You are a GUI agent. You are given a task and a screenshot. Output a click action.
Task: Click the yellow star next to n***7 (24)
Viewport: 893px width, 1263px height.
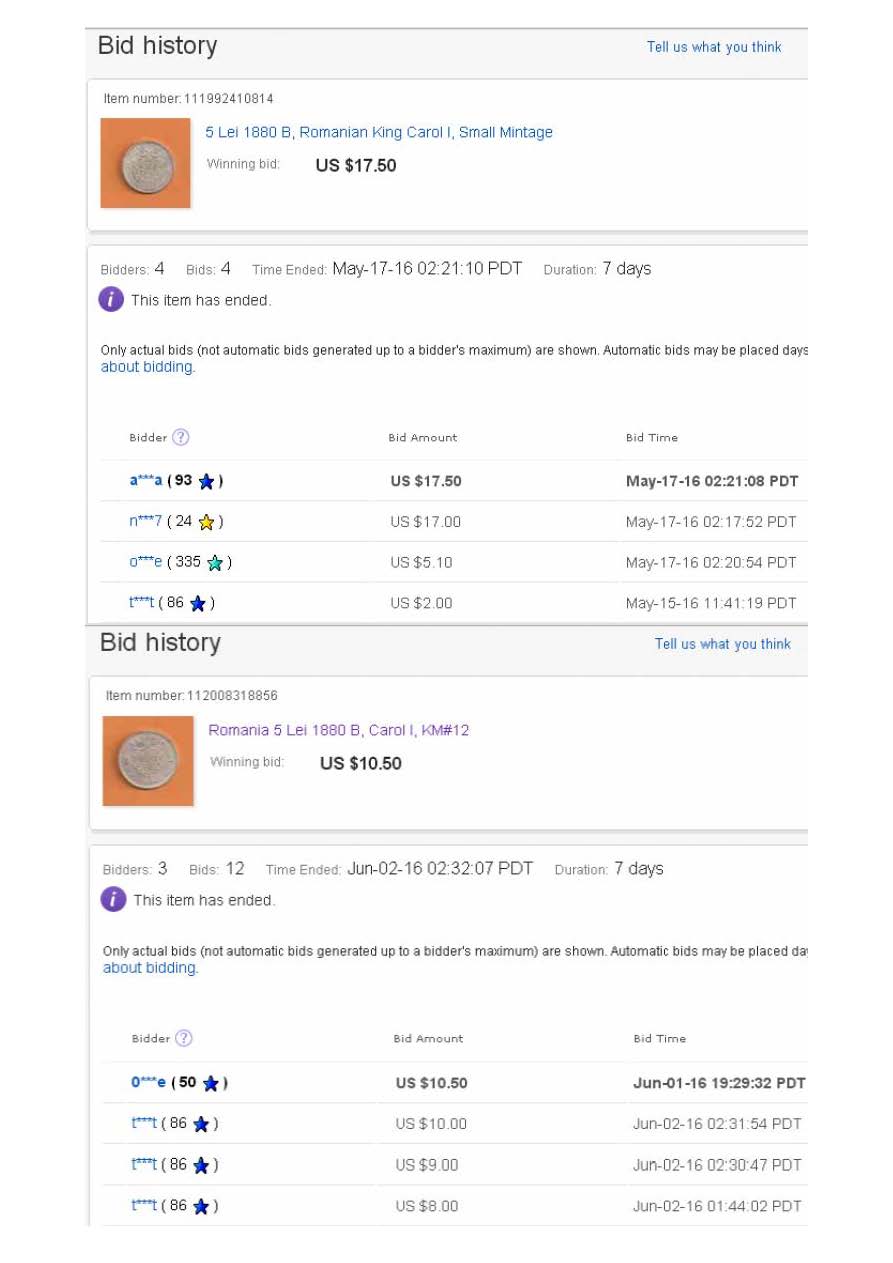[x=206, y=522]
